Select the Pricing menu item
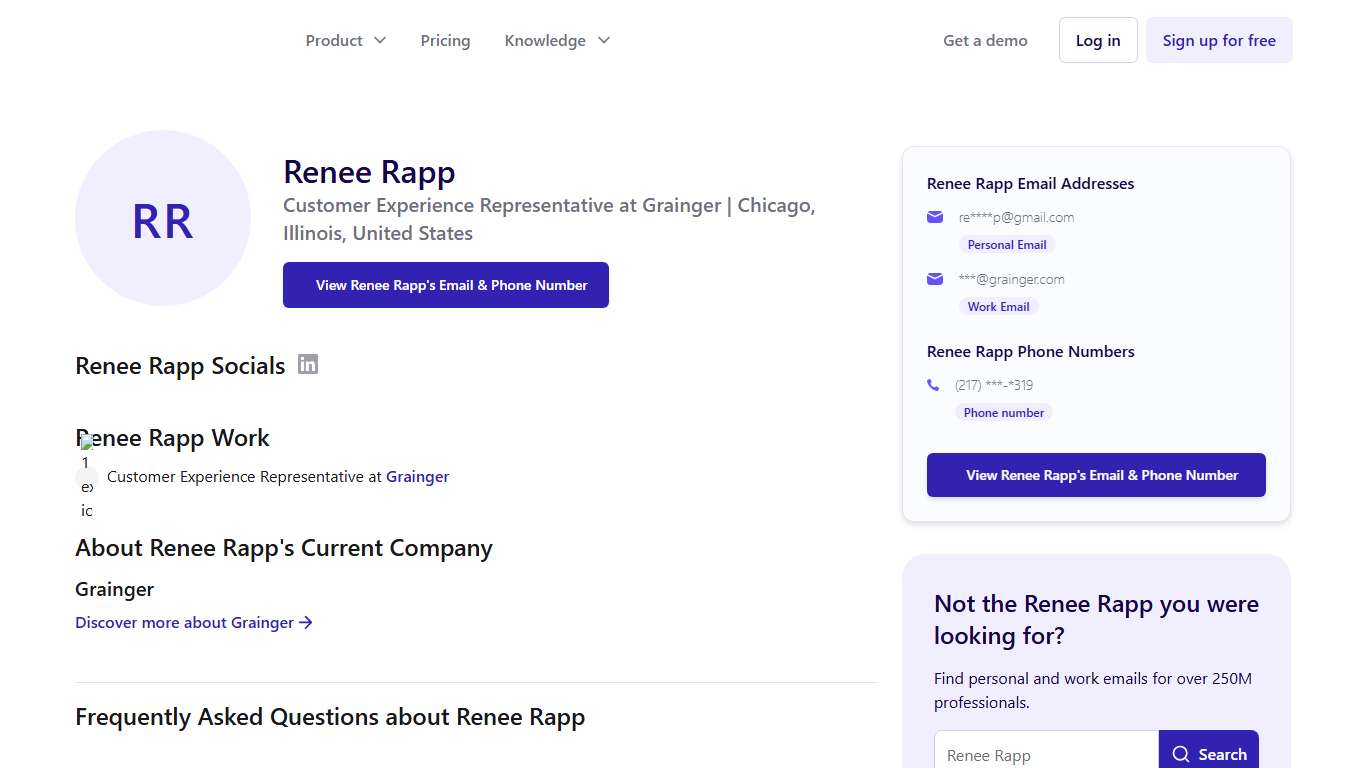Image resolution: width=1366 pixels, height=768 pixels. (445, 40)
